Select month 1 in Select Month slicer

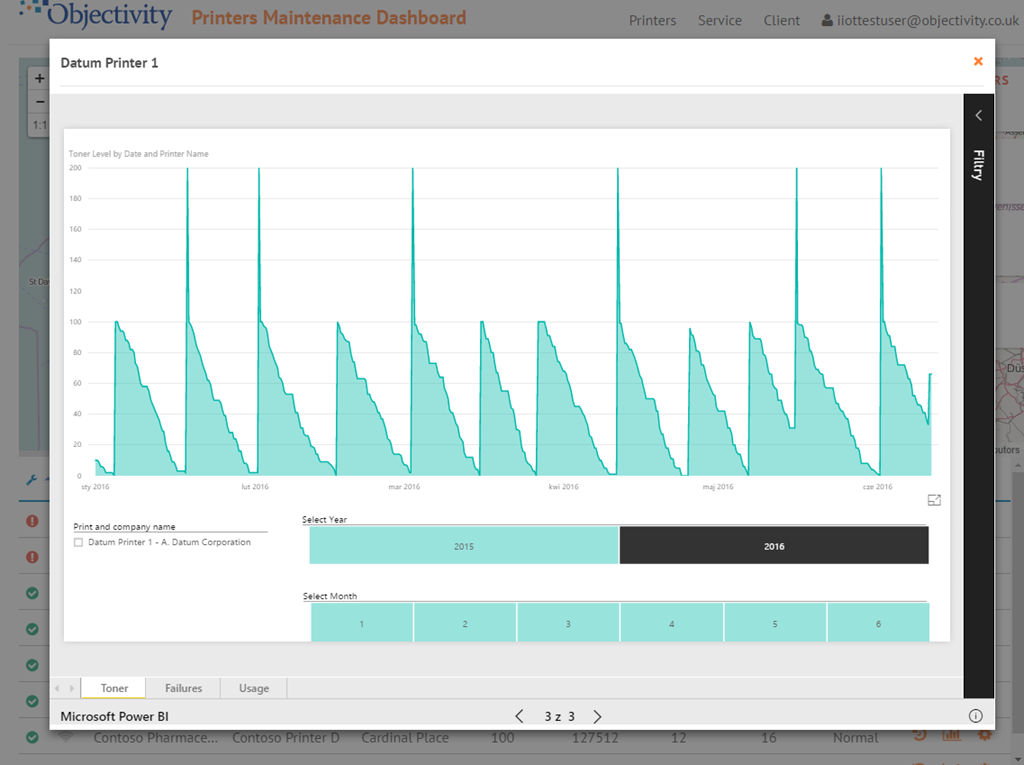(362, 623)
